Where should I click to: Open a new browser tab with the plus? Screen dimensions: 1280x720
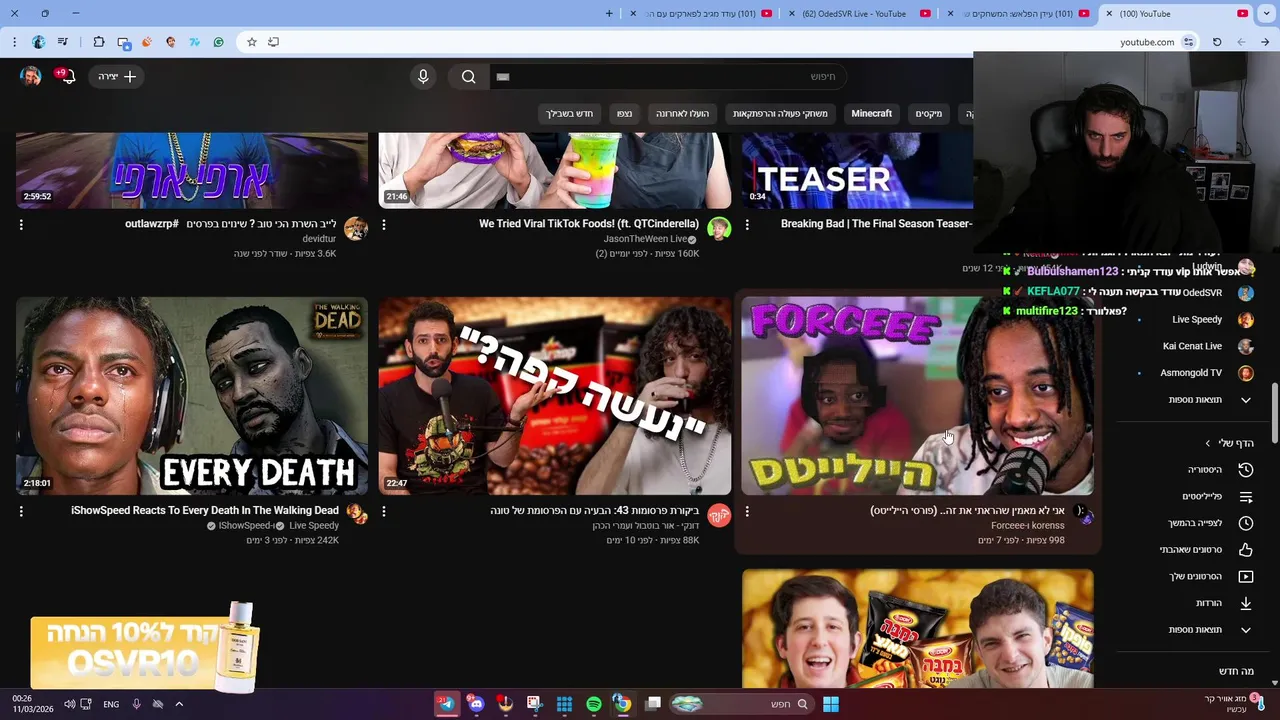coord(610,14)
